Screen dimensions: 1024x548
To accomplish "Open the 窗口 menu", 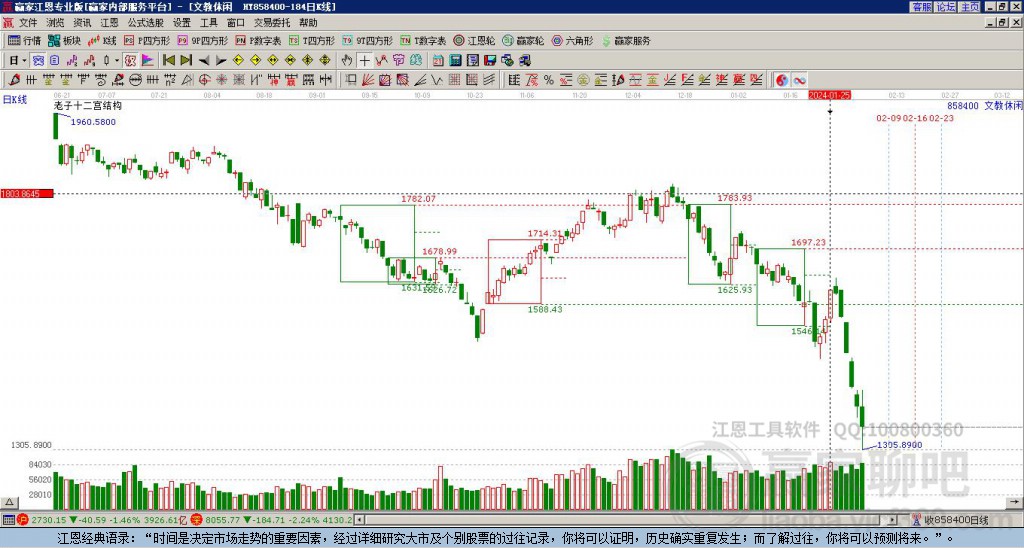I will tap(236, 23).
